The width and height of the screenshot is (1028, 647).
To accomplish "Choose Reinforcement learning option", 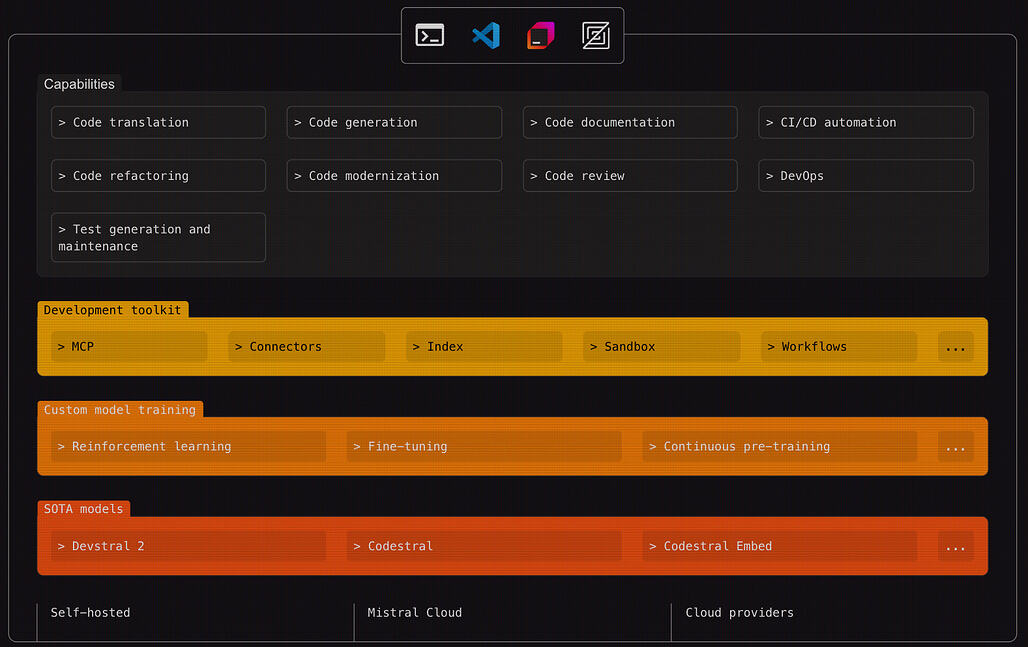I will pos(188,446).
